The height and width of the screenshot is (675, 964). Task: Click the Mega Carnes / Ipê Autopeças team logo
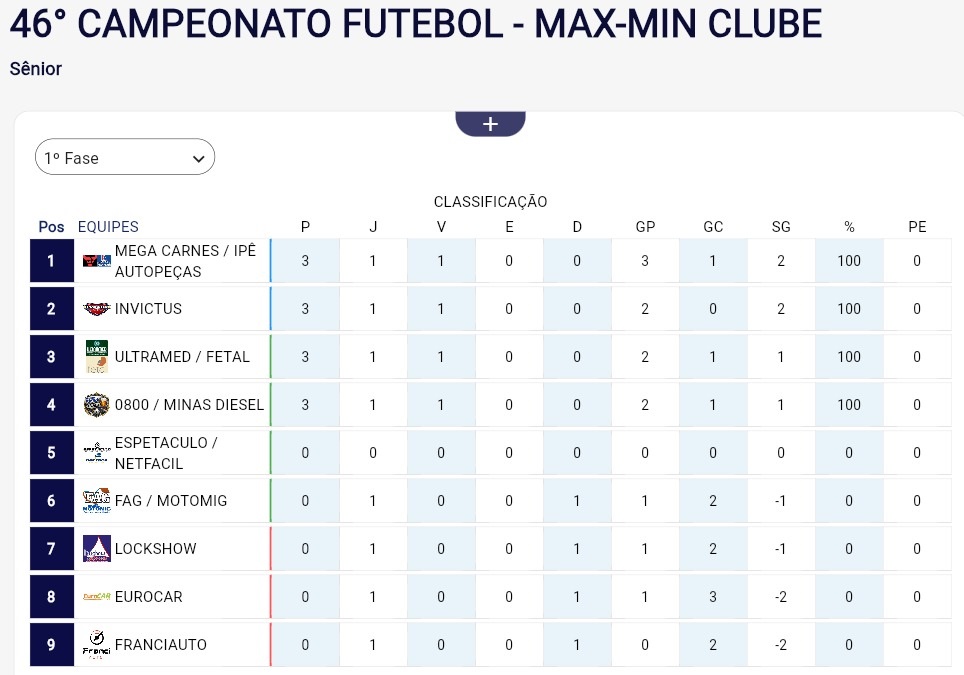96,261
